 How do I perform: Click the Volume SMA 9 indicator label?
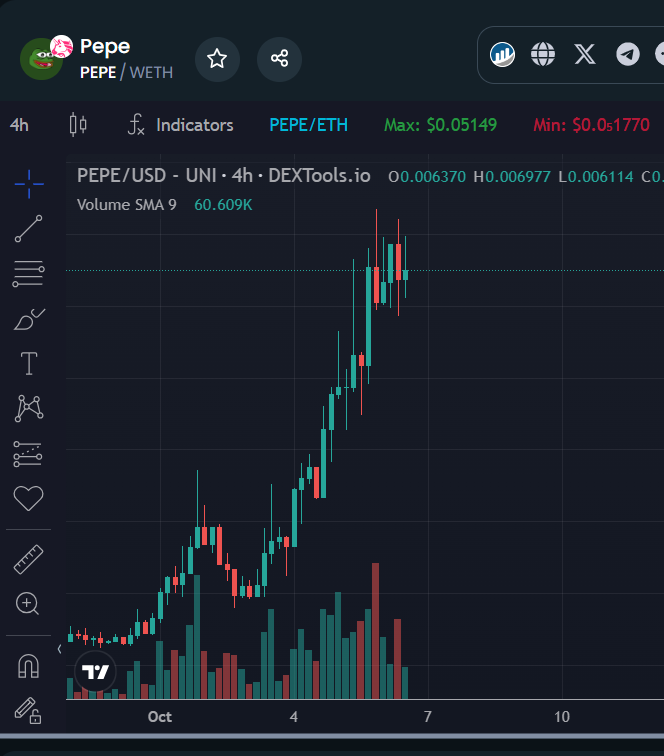127,205
